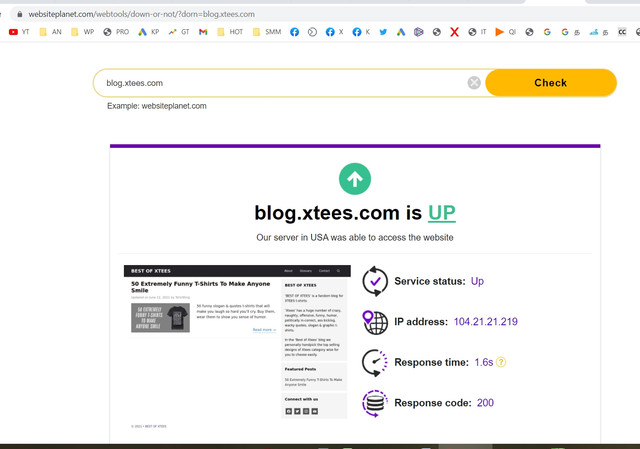
Task: Open the Facebook X bookmark
Action: 334,32
